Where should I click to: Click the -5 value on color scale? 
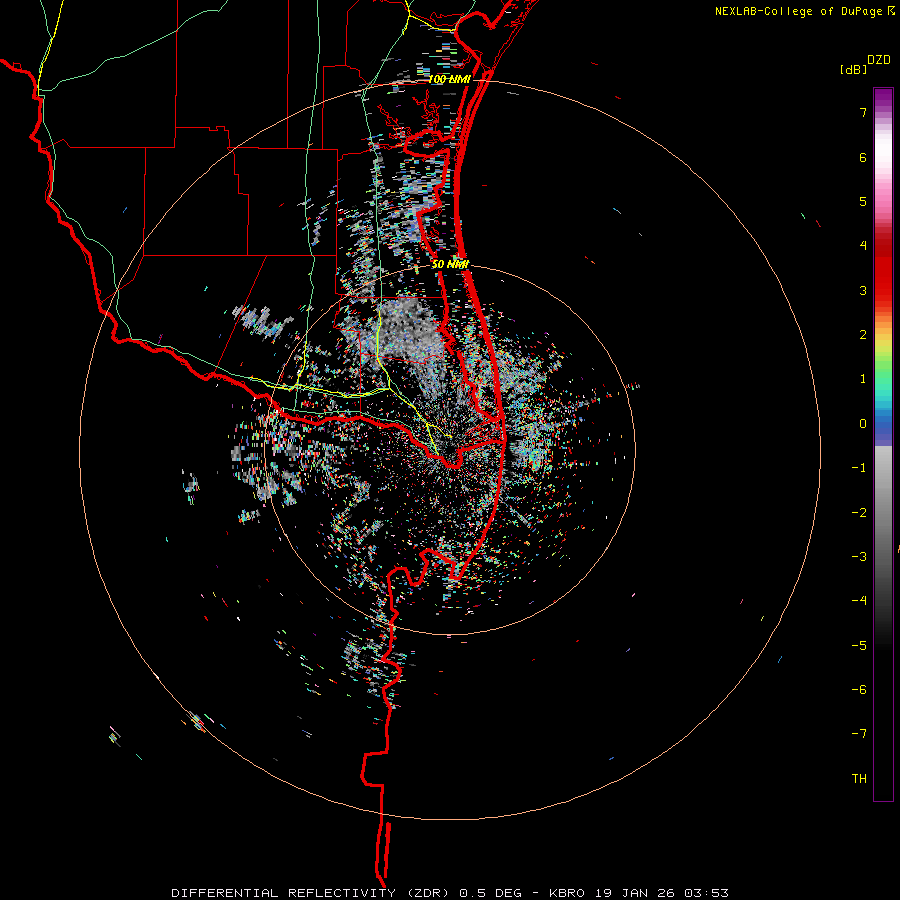pyautogui.click(x=859, y=646)
